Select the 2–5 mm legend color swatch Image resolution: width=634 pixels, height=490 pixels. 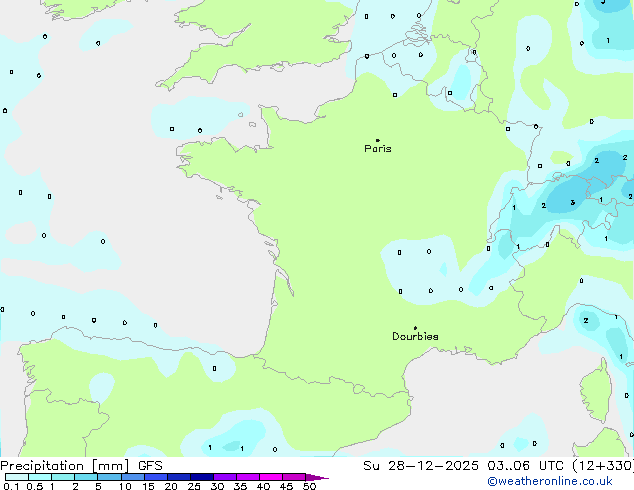click(86, 477)
